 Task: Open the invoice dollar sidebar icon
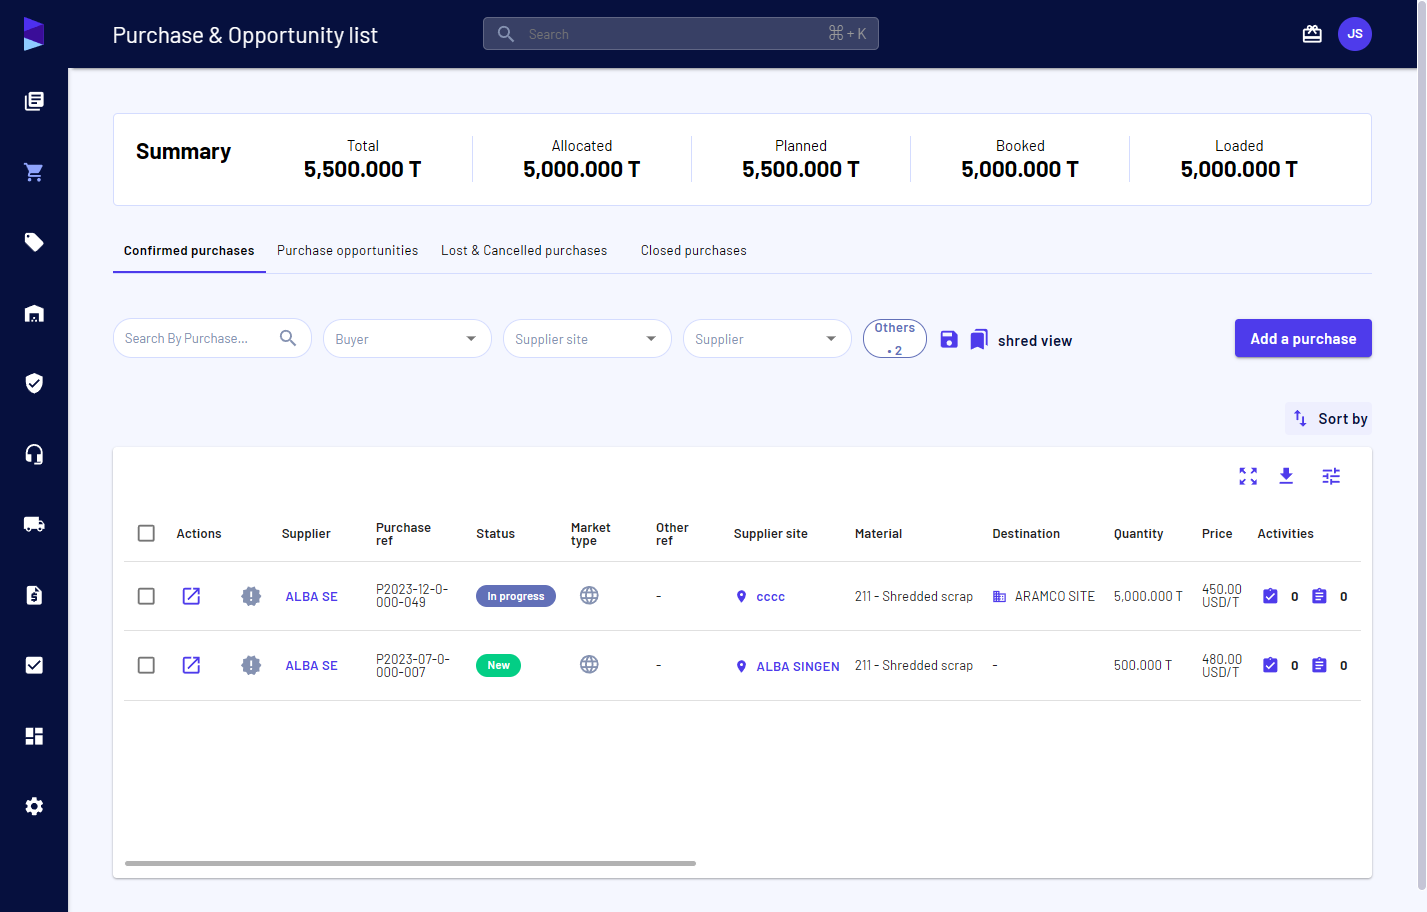(34, 595)
